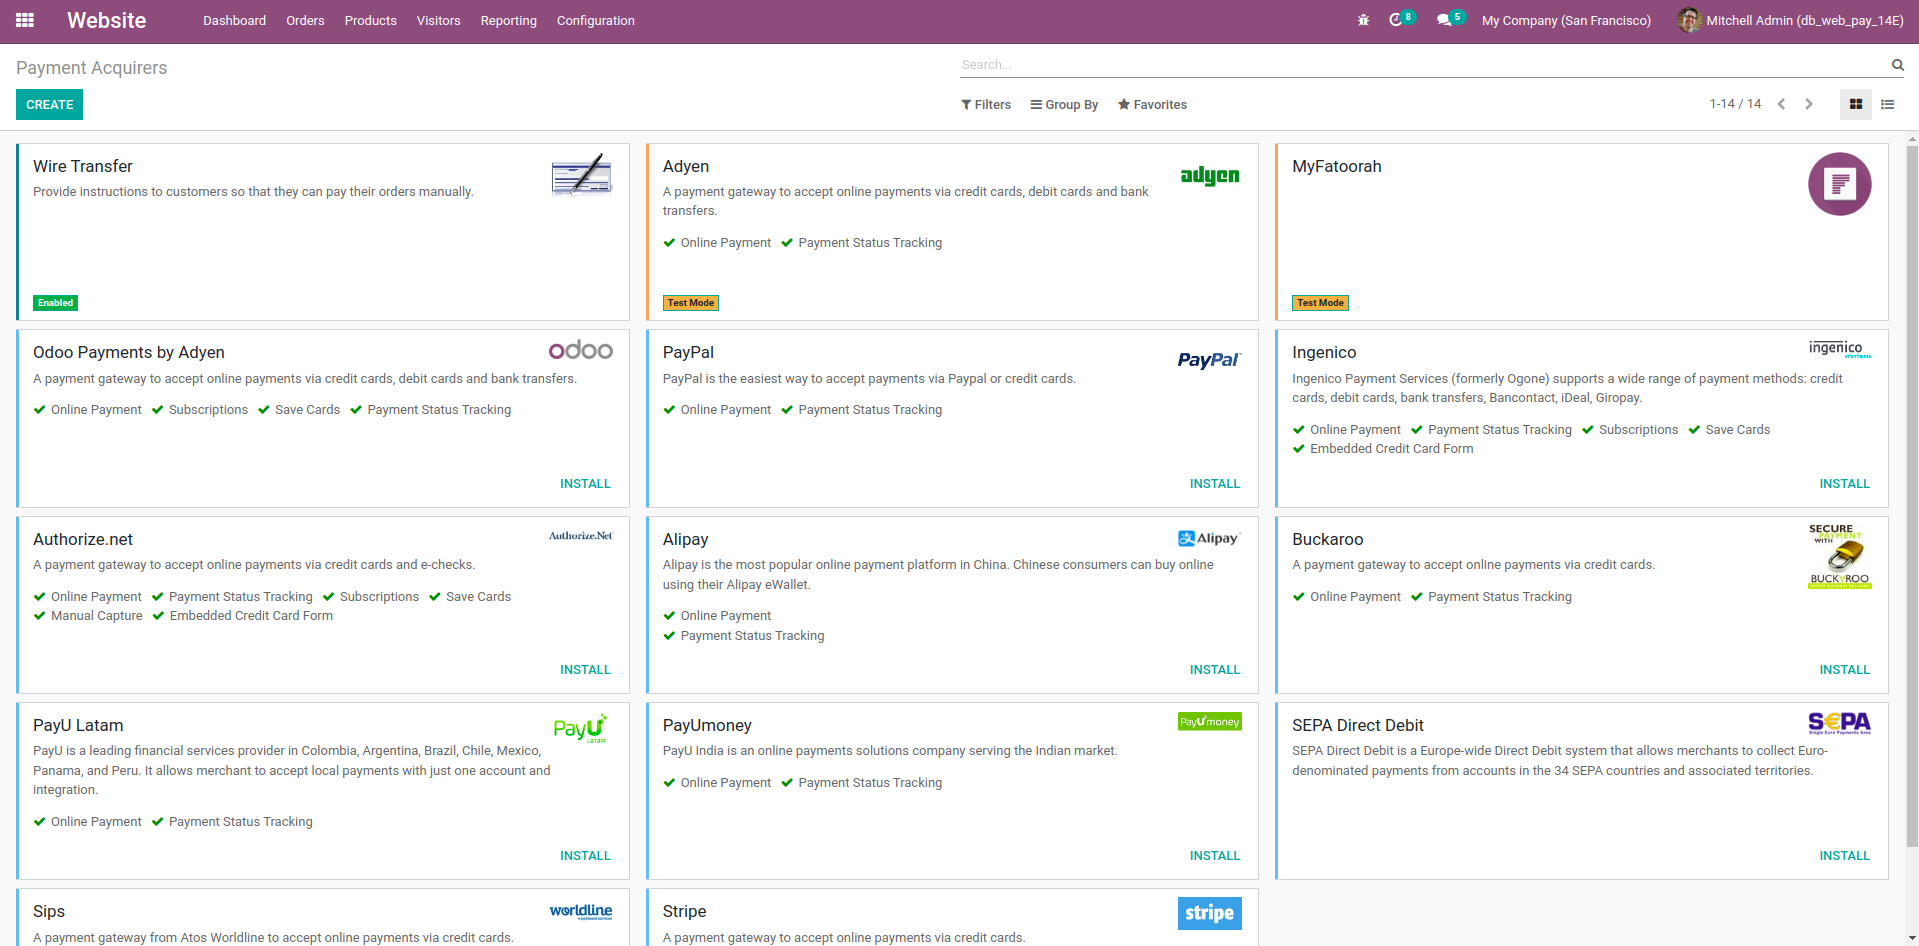Install Authorize.net acquirer

(585, 670)
